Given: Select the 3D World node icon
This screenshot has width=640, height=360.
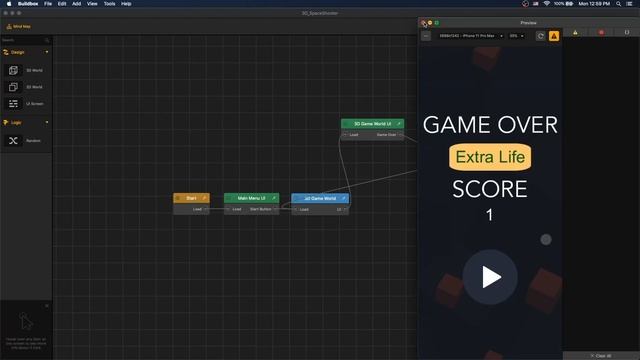Looking at the screenshot, I should click(x=13, y=70).
